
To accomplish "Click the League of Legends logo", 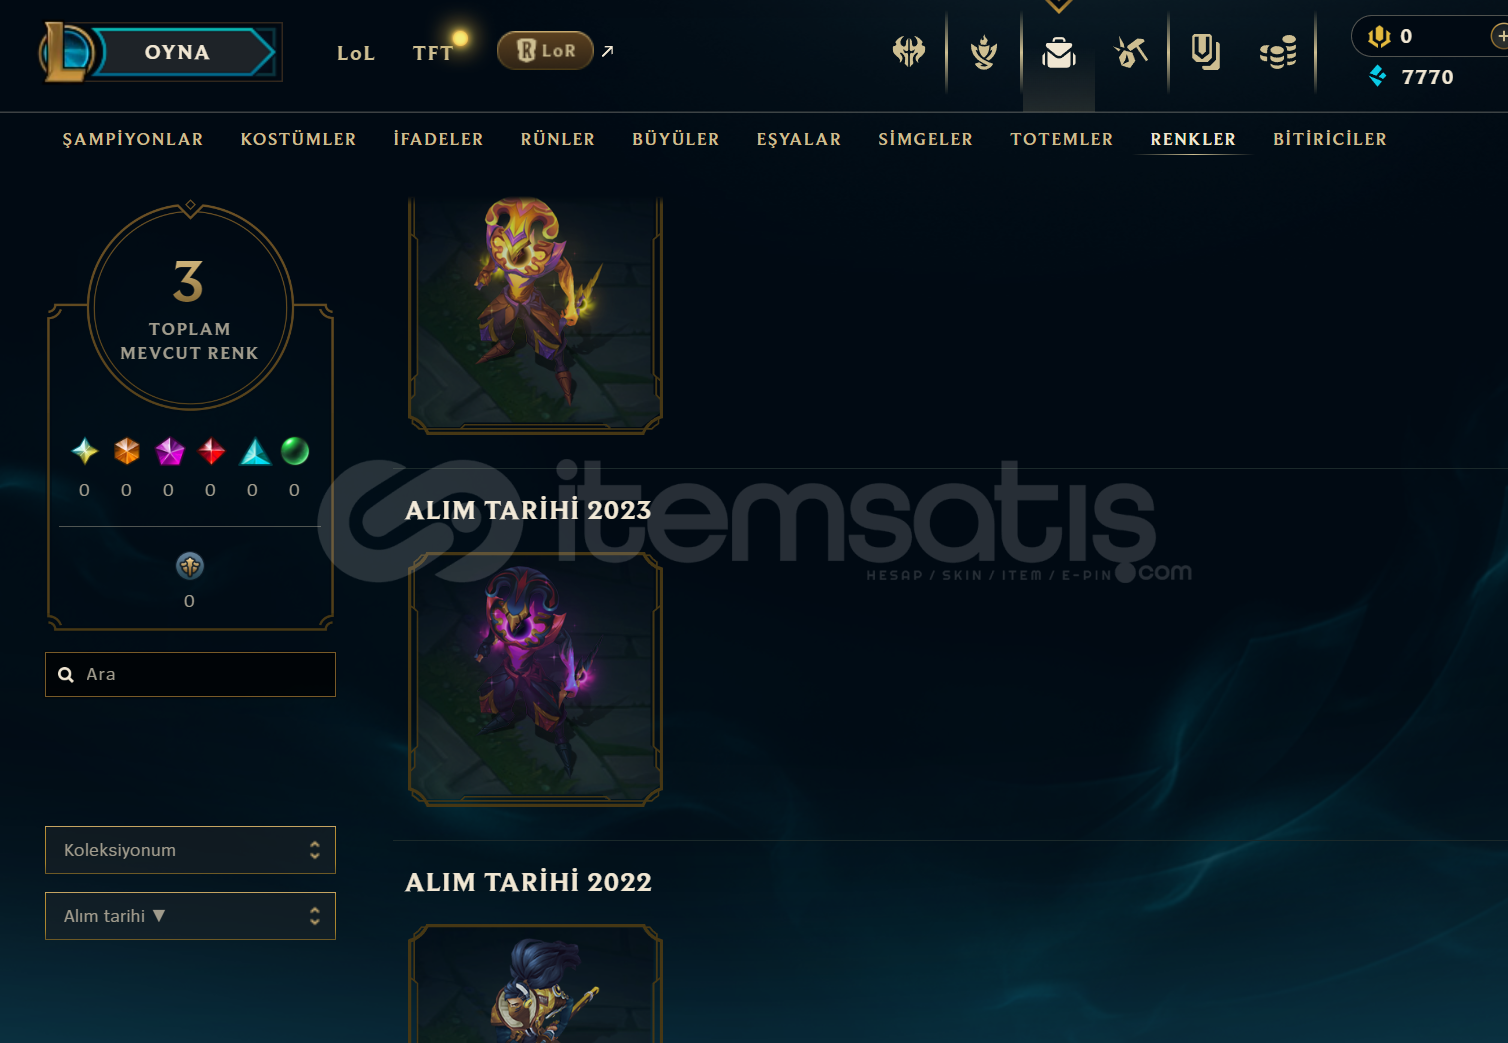I will tap(67, 52).
